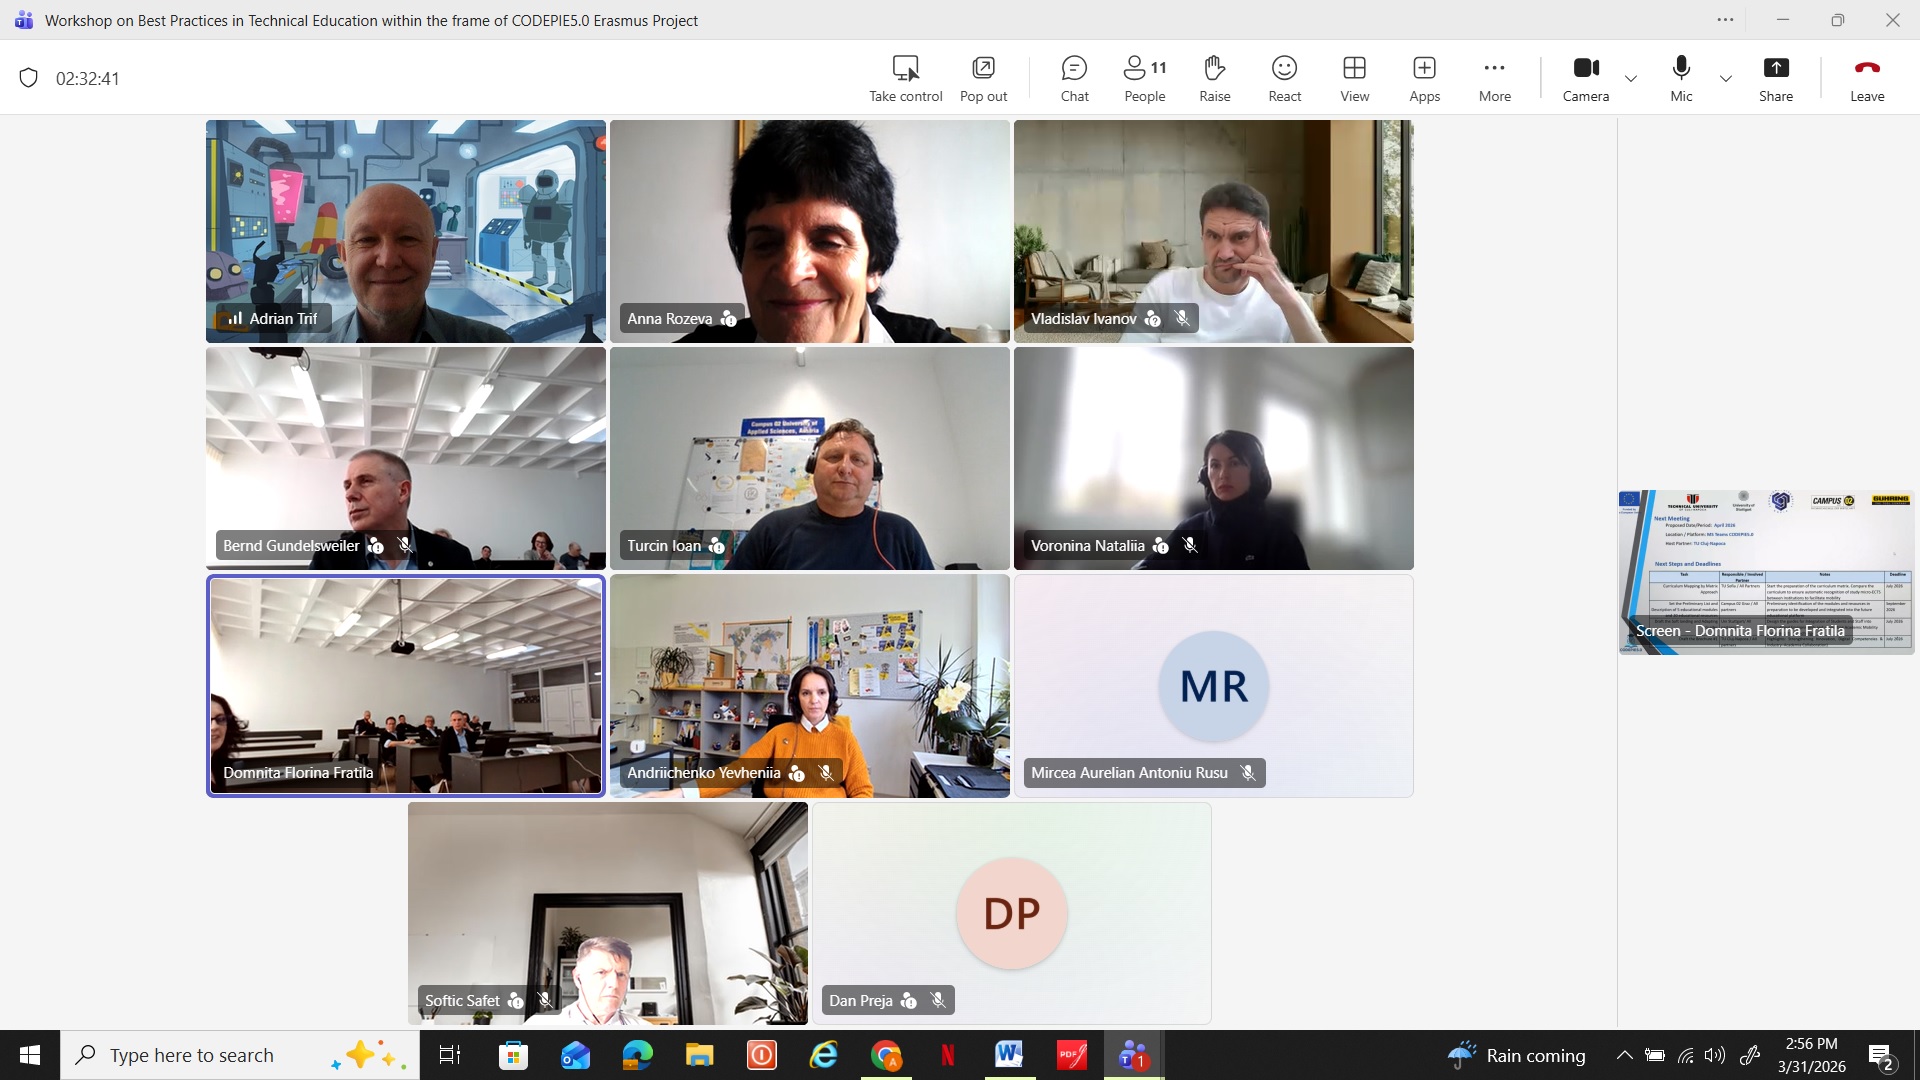The height and width of the screenshot is (1080, 1920).
Task: Open the View layout menu
Action: coord(1354,78)
